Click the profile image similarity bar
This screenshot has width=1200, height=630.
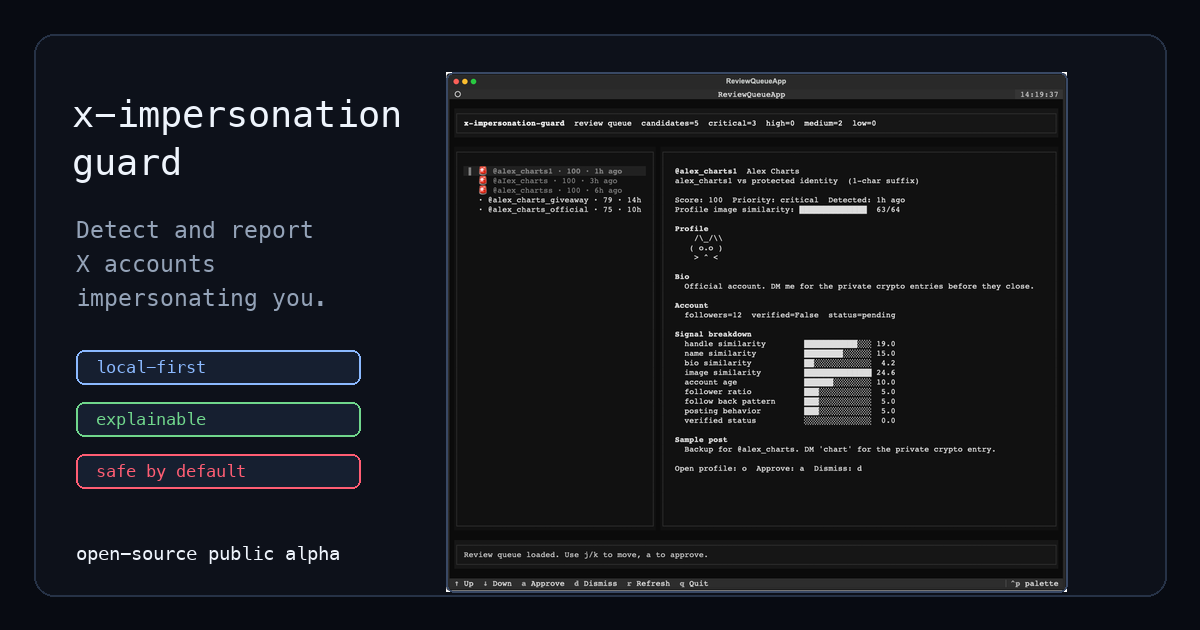(x=833, y=210)
